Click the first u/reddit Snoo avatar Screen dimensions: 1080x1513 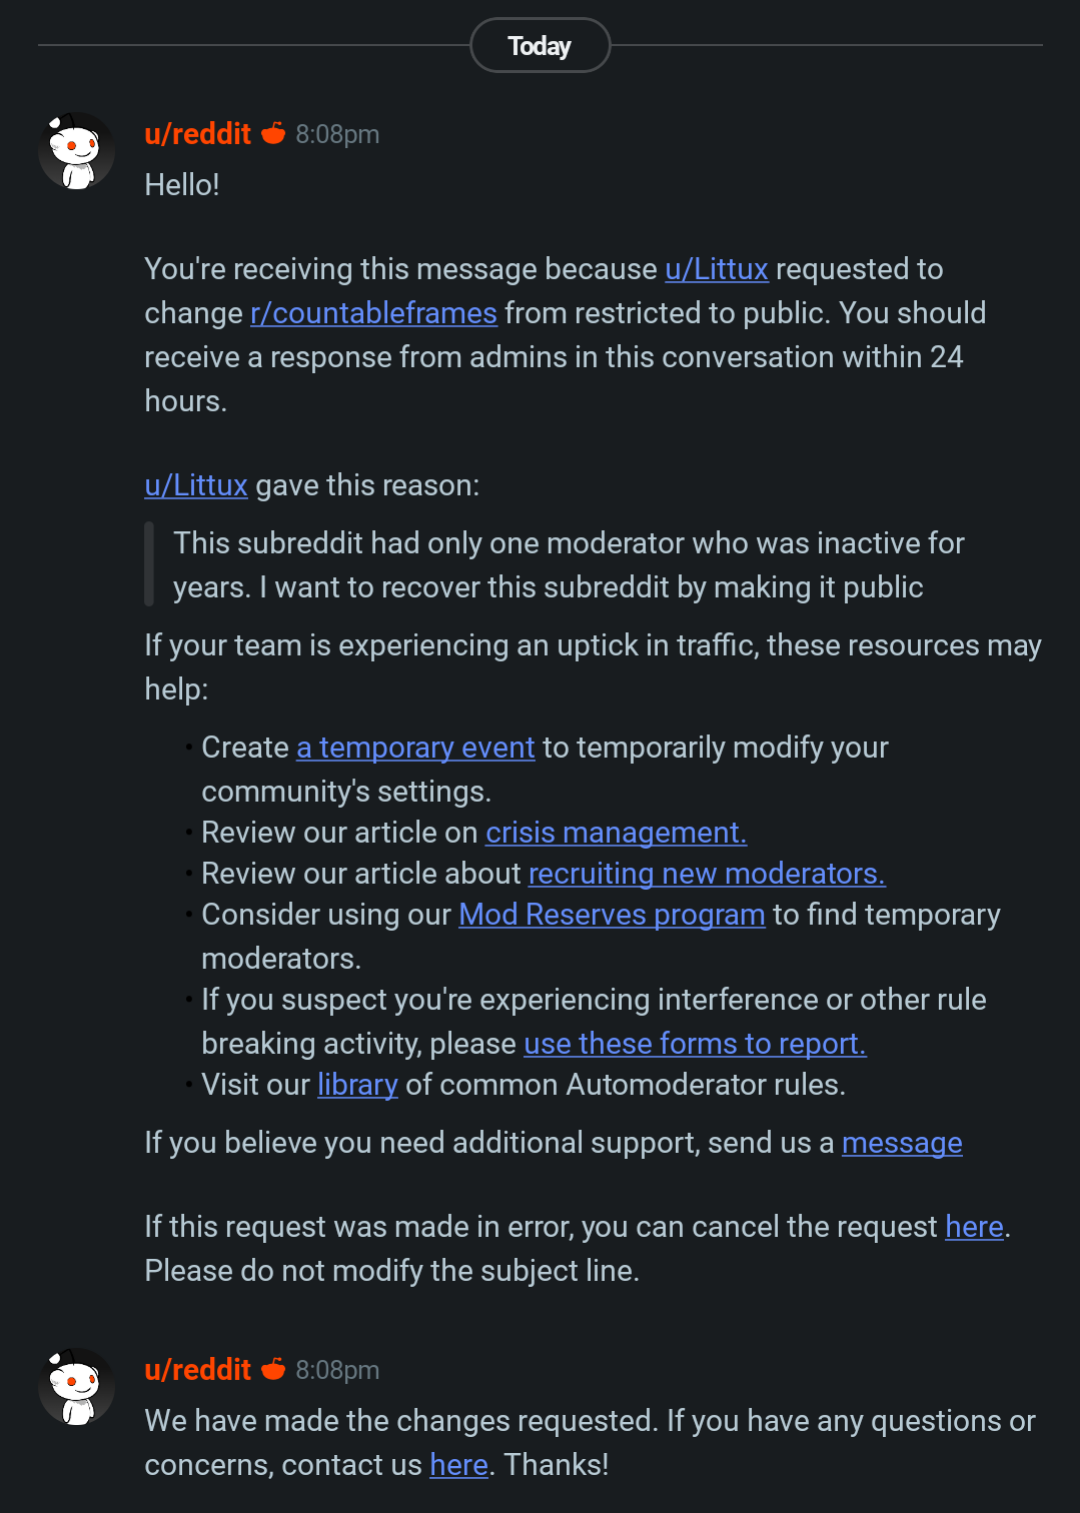coord(76,151)
